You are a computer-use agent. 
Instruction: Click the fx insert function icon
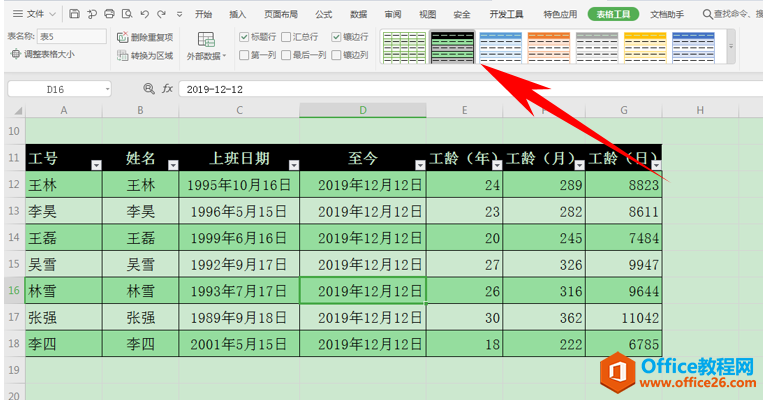click(x=168, y=89)
